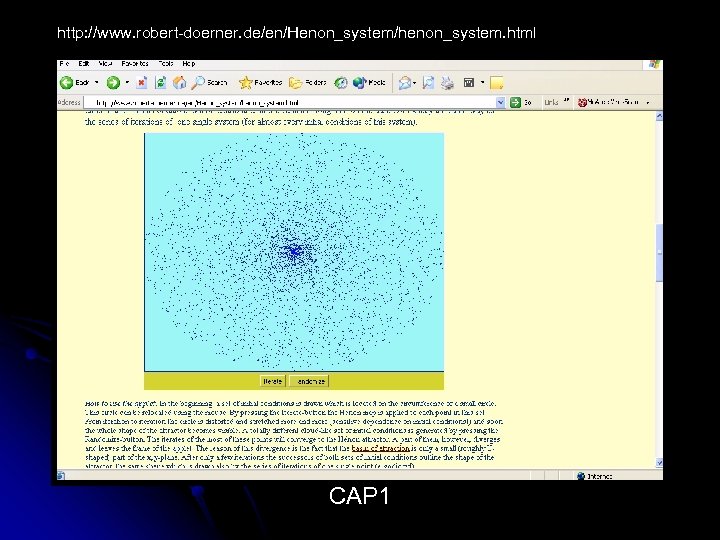Click the status bar page icon
Image resolution: width=720 pixels, height=540 pixels.
[x=61, y=476]
